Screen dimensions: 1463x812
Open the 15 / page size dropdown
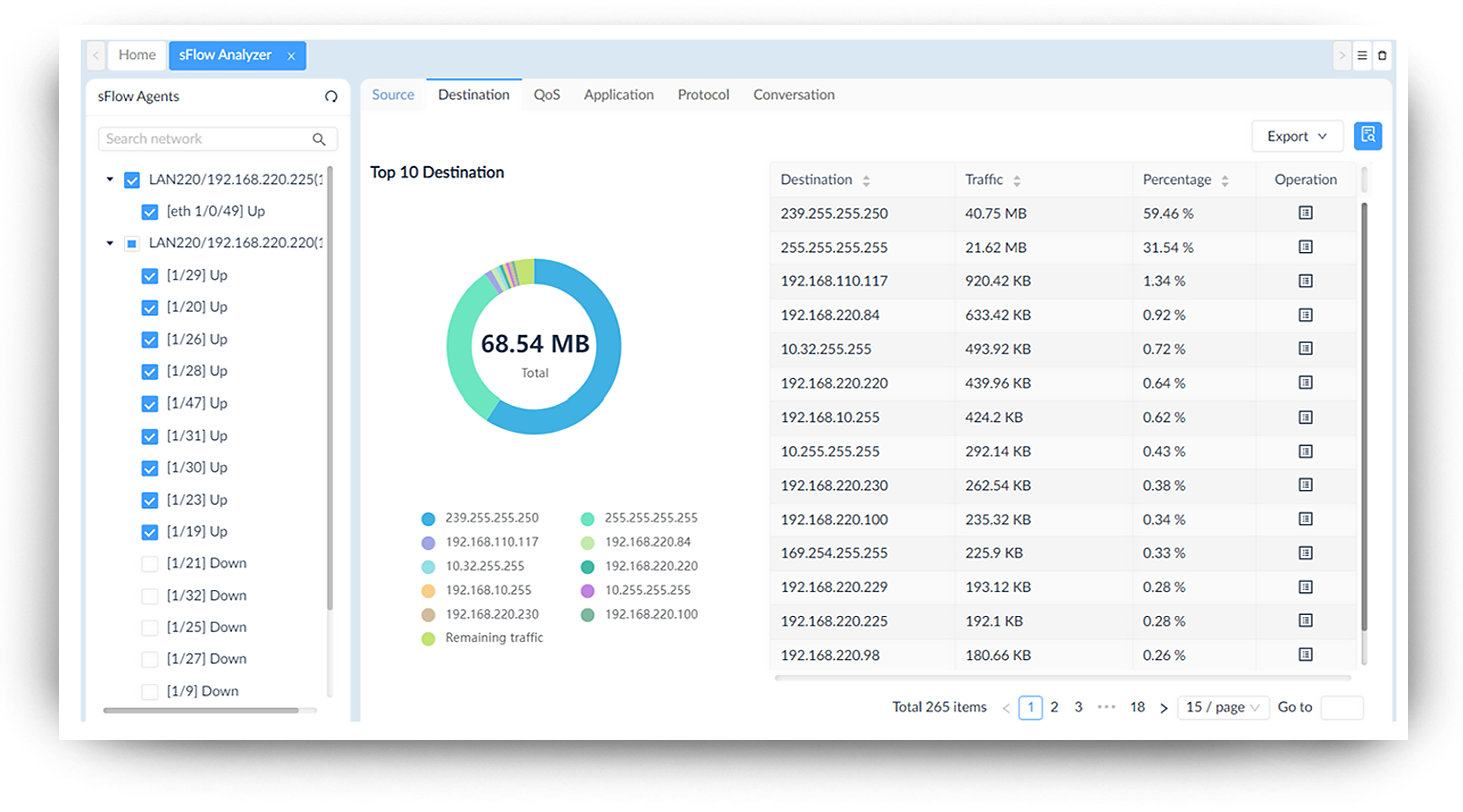tap(1223, 707)
